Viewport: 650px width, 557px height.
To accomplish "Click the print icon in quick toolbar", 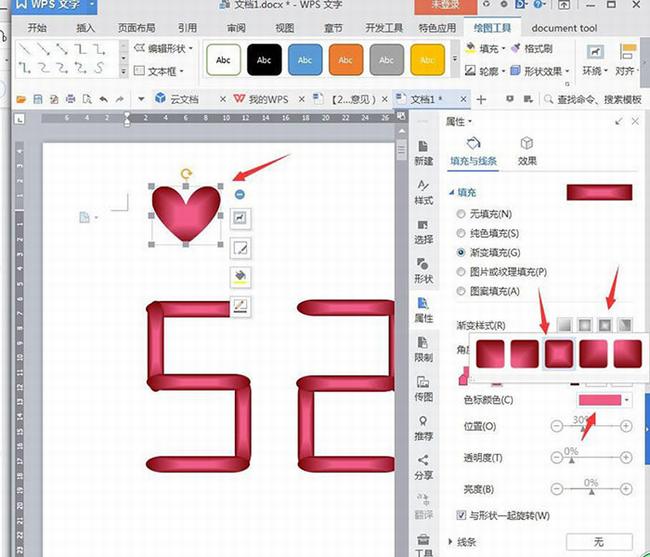I will coord(70,99).
